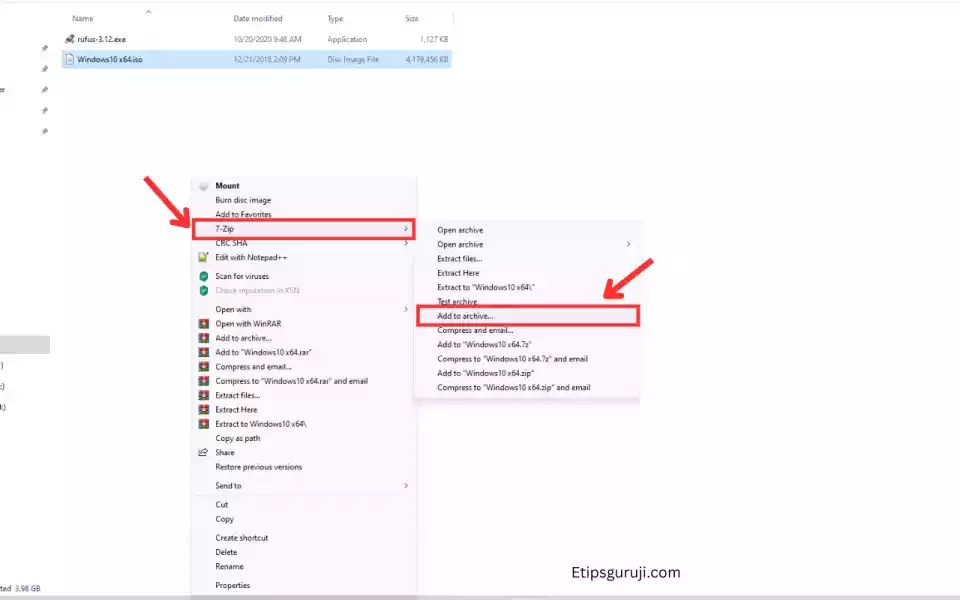The height and width of the screenshot is (600, 960).
Task: Expand the 7-Zip submenu arrow
Action: click(x=408, y=228)
